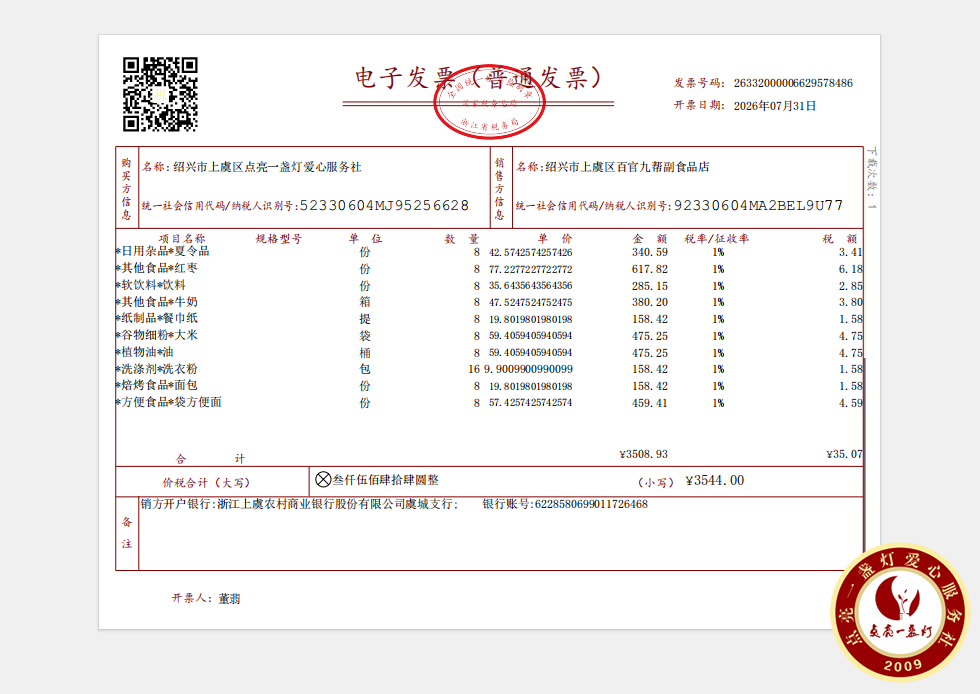Image resolution: width=980 pixels, height=694 pixels.
Task: Select item *日用杂品*夏令品
Action: [x=162, y=251]
